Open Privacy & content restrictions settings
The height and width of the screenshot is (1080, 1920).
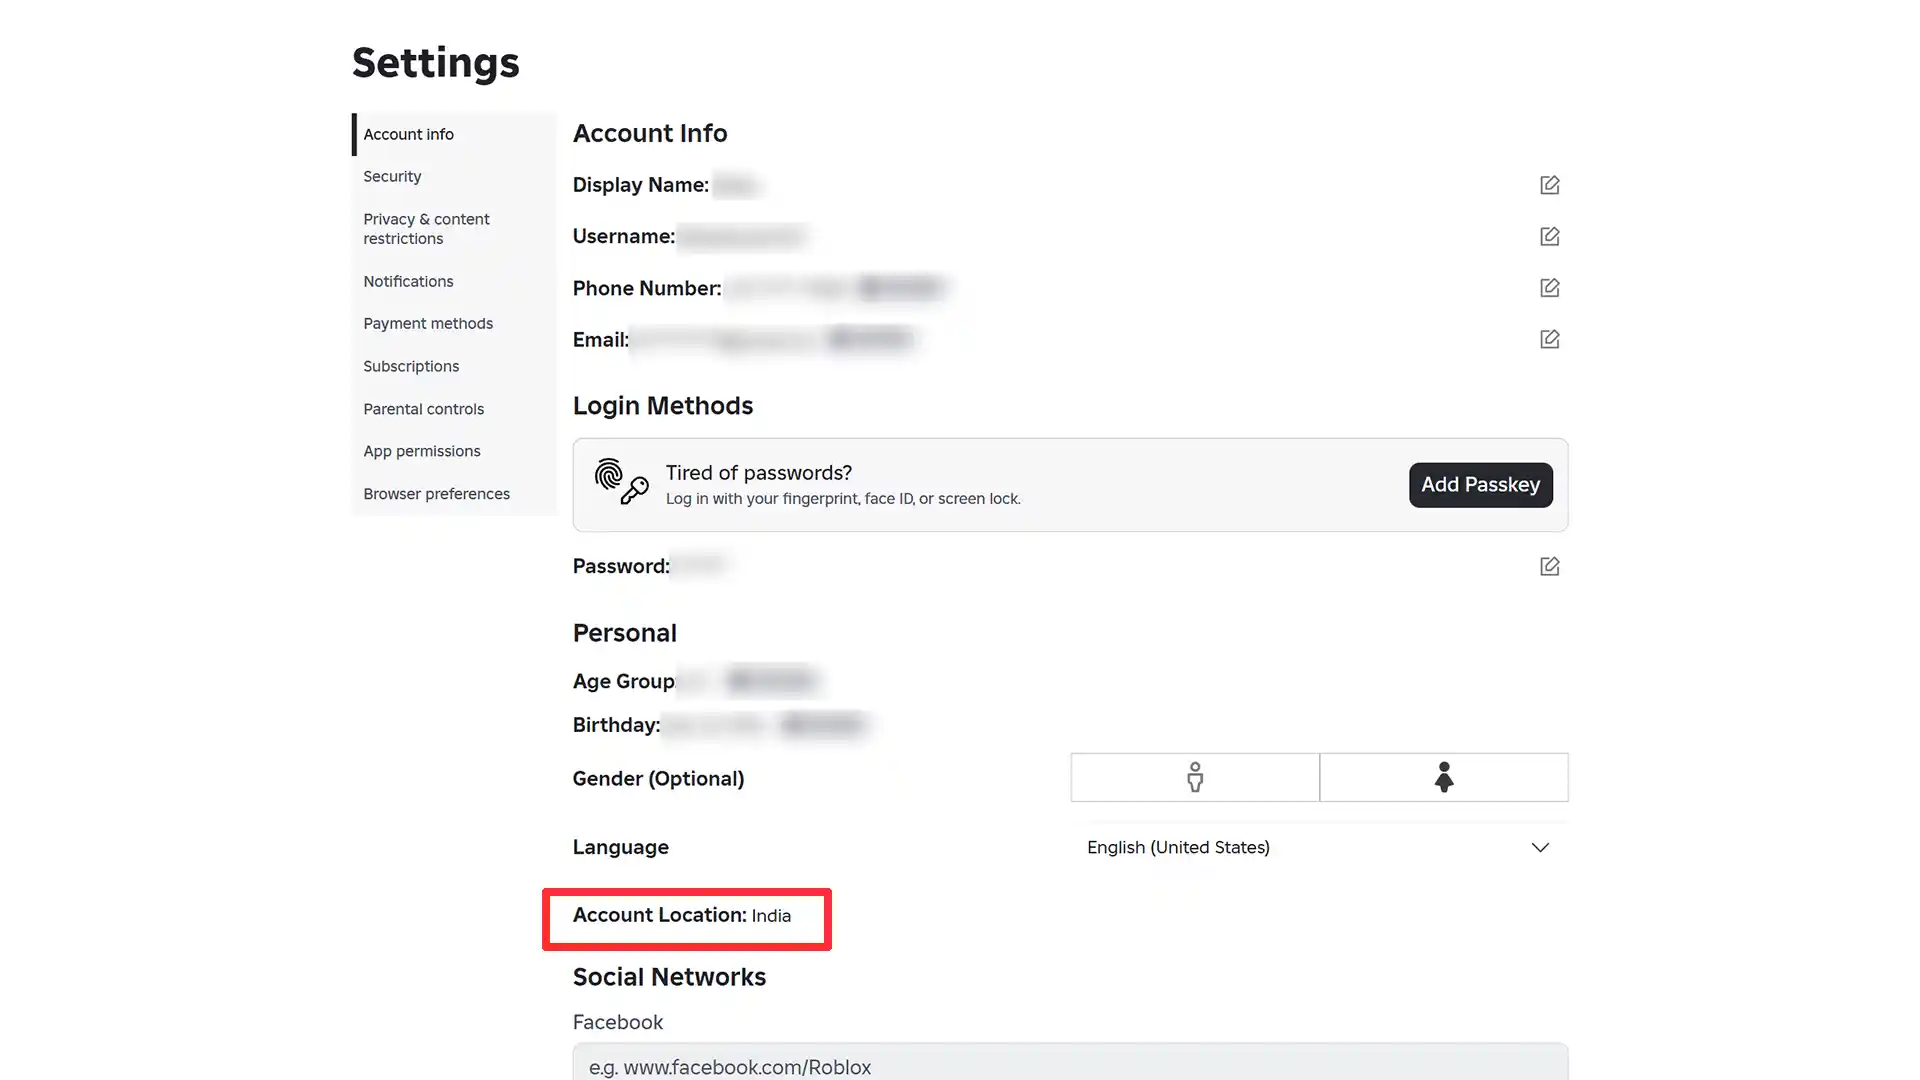(427, 228)
